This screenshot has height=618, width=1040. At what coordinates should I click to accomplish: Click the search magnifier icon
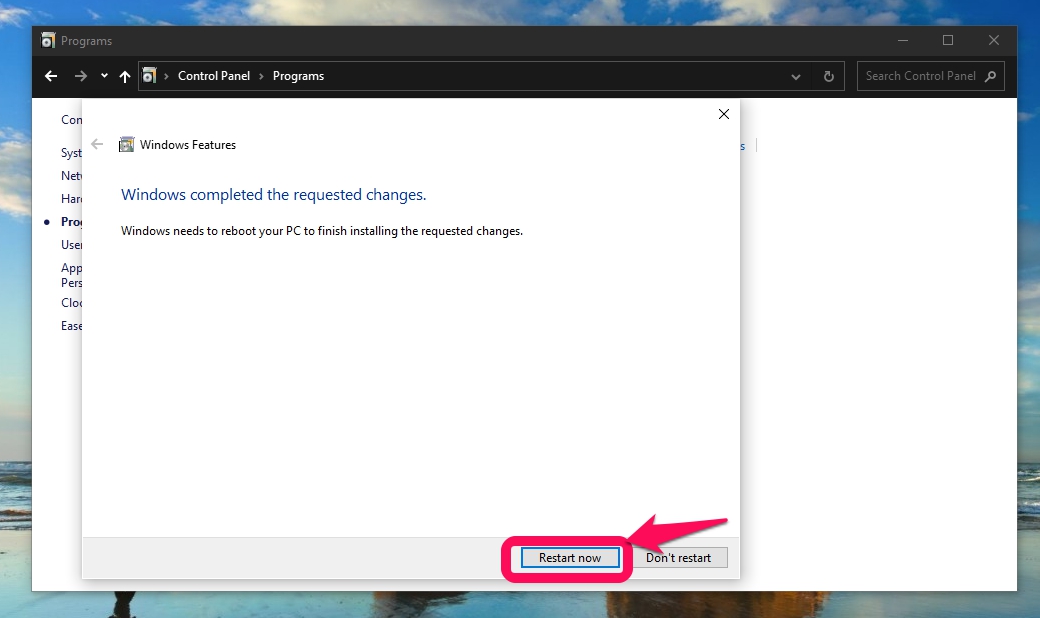[991, 76]
